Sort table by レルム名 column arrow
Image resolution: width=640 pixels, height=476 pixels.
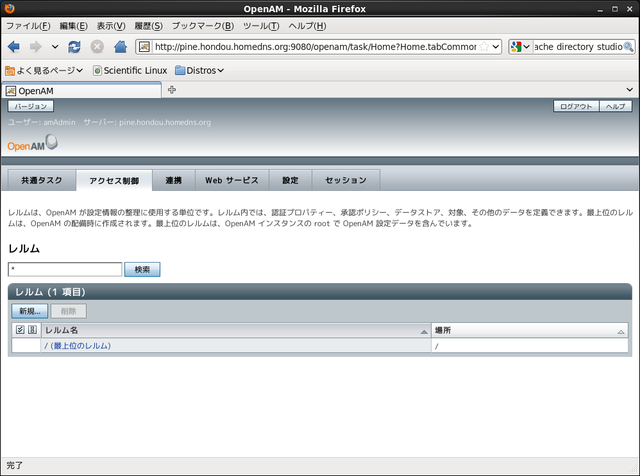coord(424,331)
